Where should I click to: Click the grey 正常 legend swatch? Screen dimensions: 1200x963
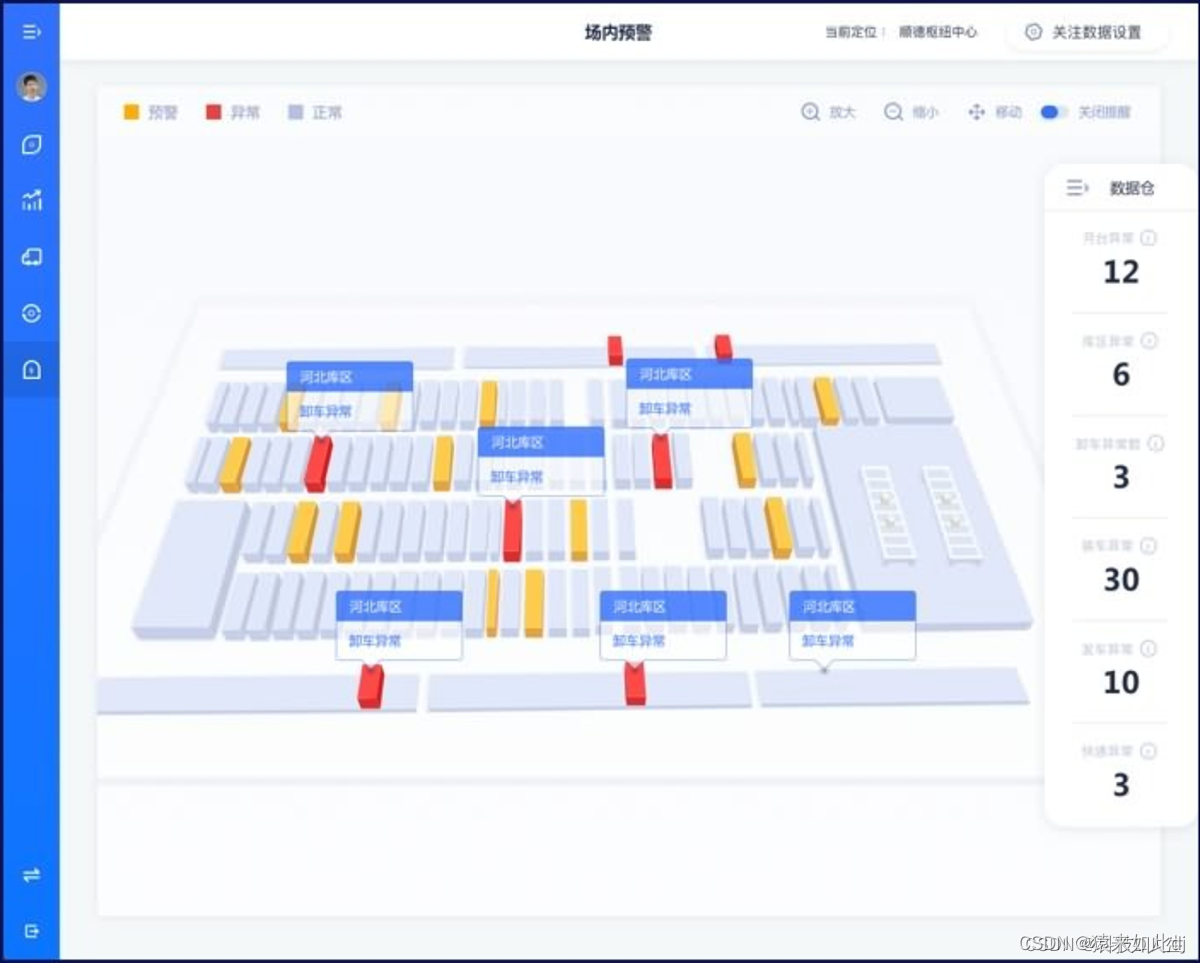pos(295,112)
